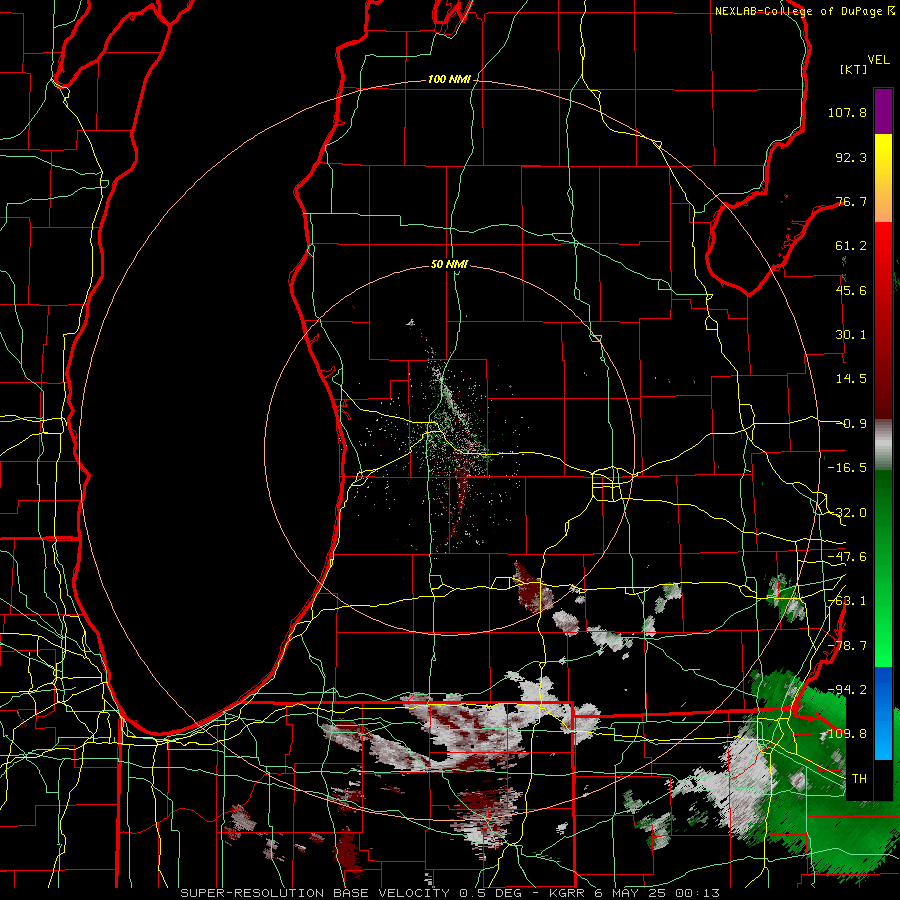
Task: Click the -0.9 legend value
Action: (852, 424)
